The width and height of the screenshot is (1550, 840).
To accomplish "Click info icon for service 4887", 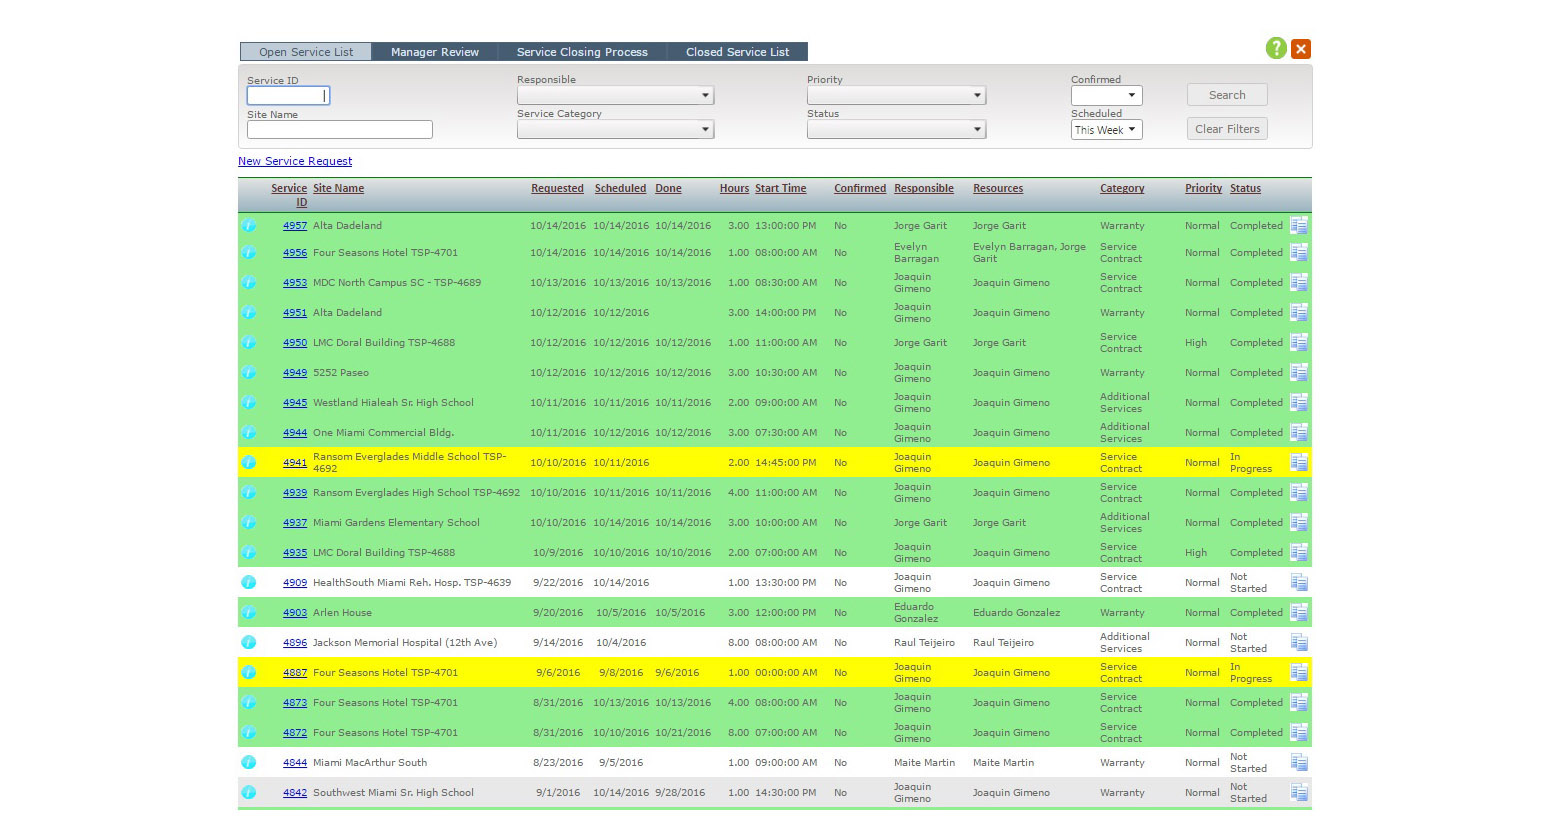I will [x=249, y=672].
